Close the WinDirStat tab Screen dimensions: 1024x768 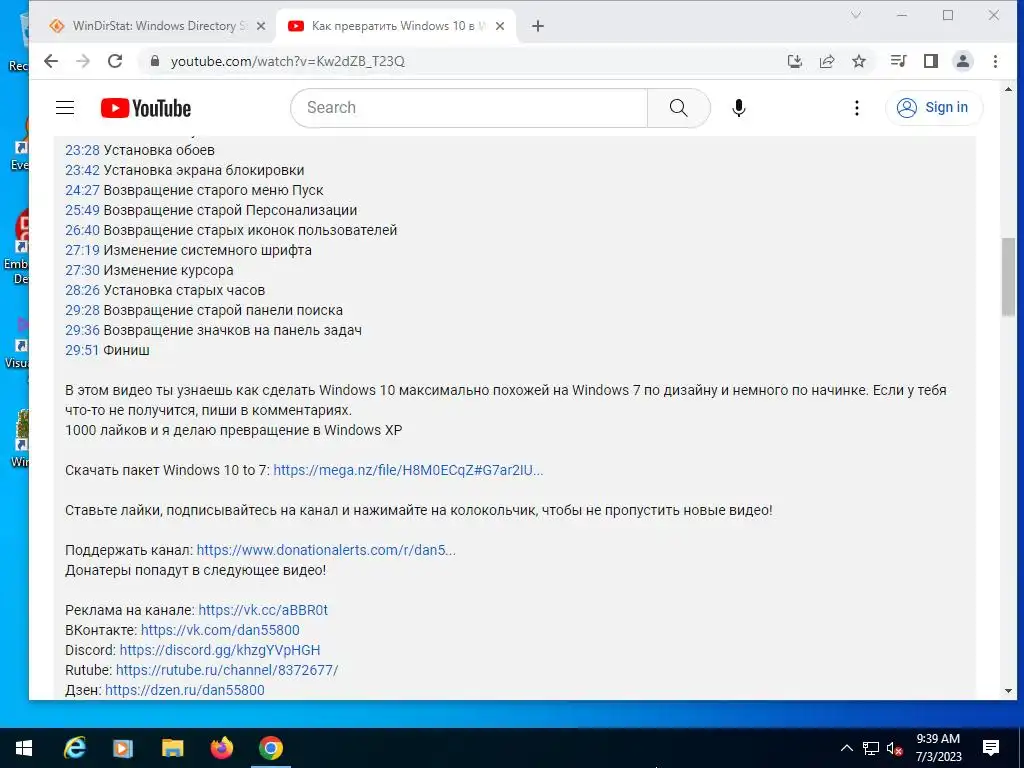(x=261, y=26)
